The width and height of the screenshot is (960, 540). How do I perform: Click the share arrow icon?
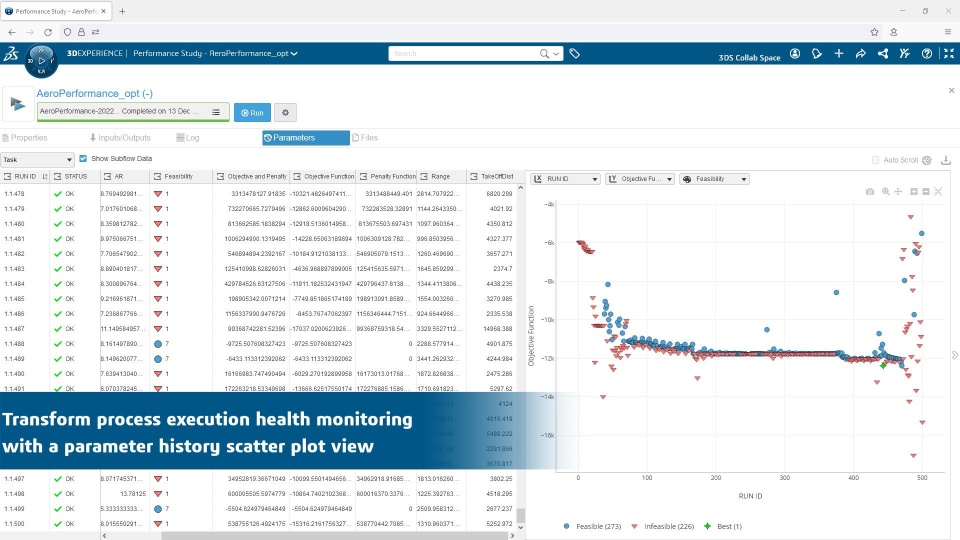click(861, 54)
